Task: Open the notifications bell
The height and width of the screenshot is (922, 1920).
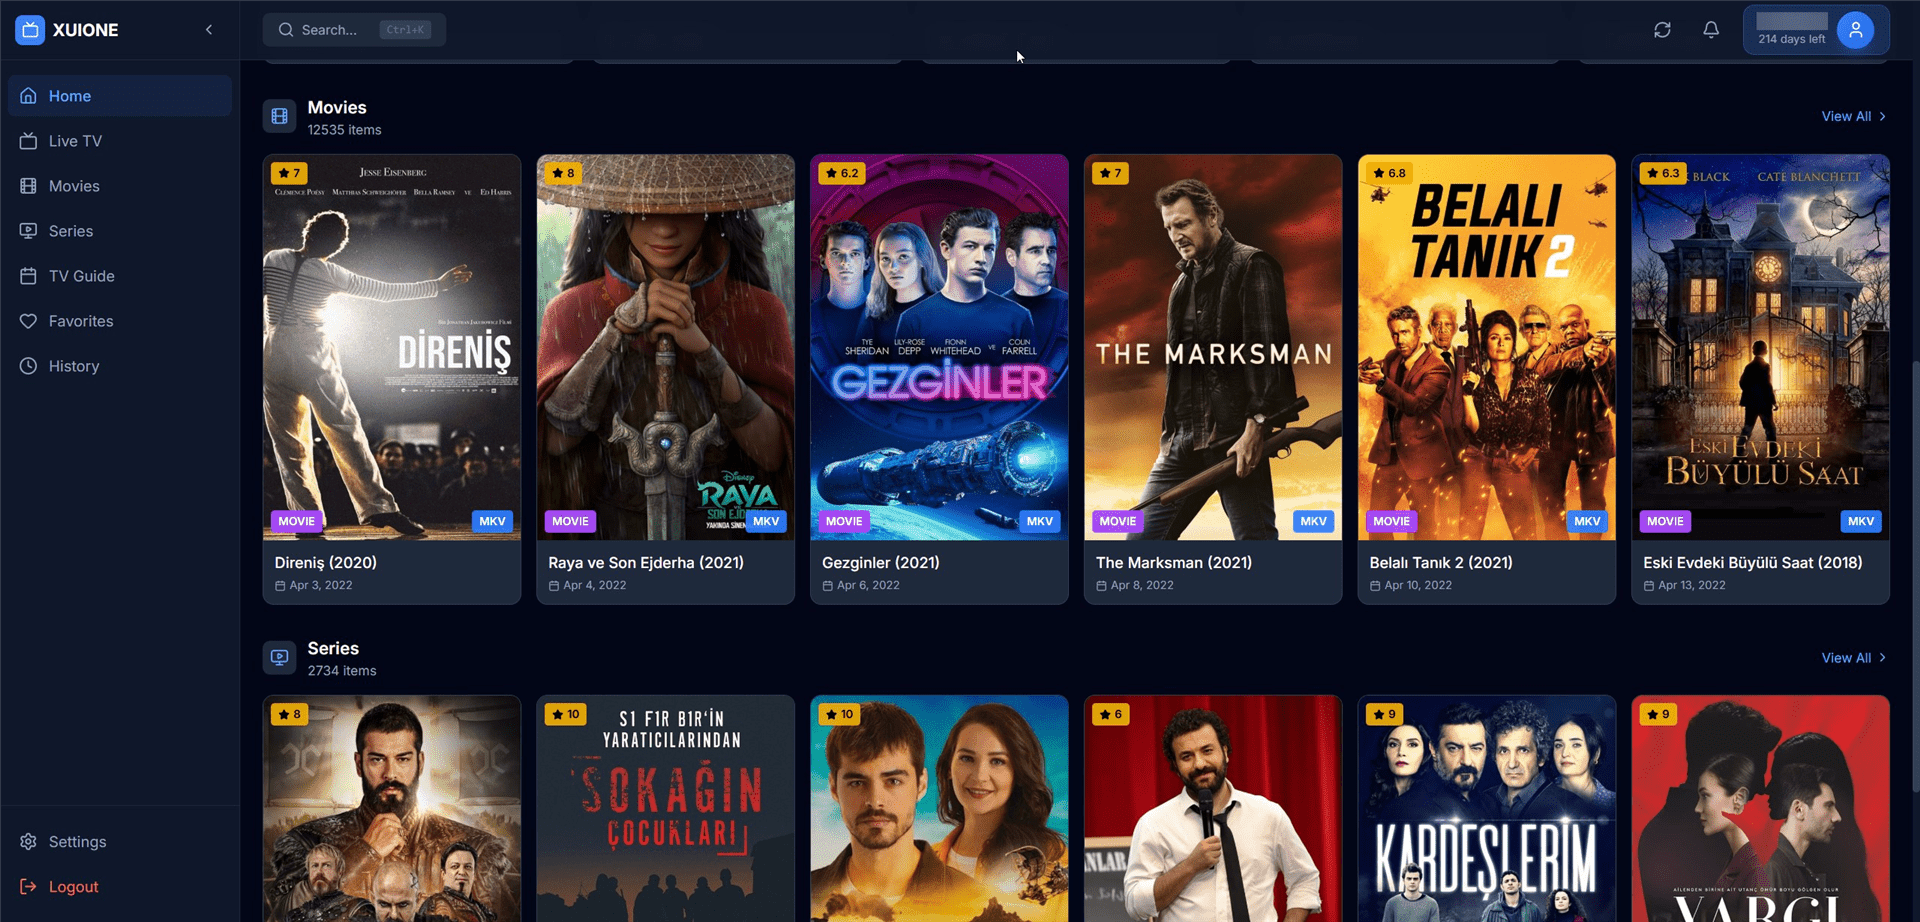Action: [1711, 30]
